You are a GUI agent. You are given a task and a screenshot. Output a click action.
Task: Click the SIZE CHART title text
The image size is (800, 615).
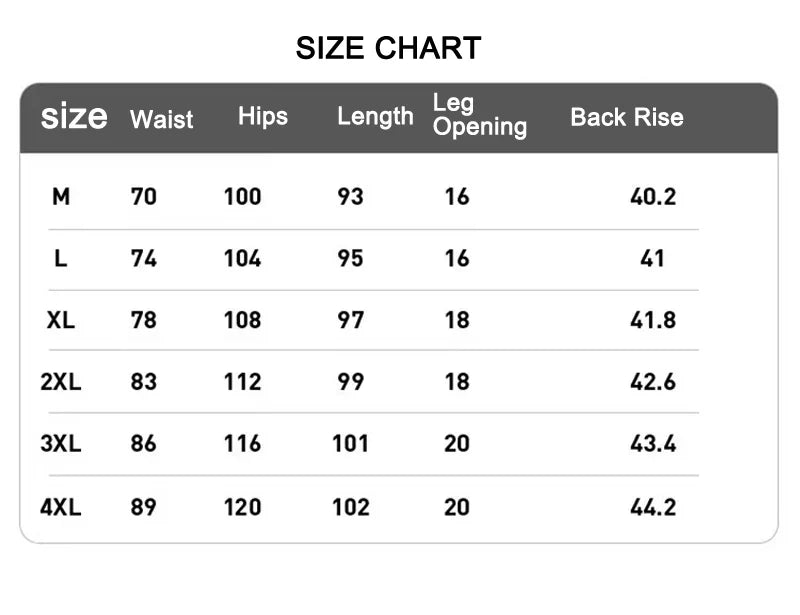point(388,48)
